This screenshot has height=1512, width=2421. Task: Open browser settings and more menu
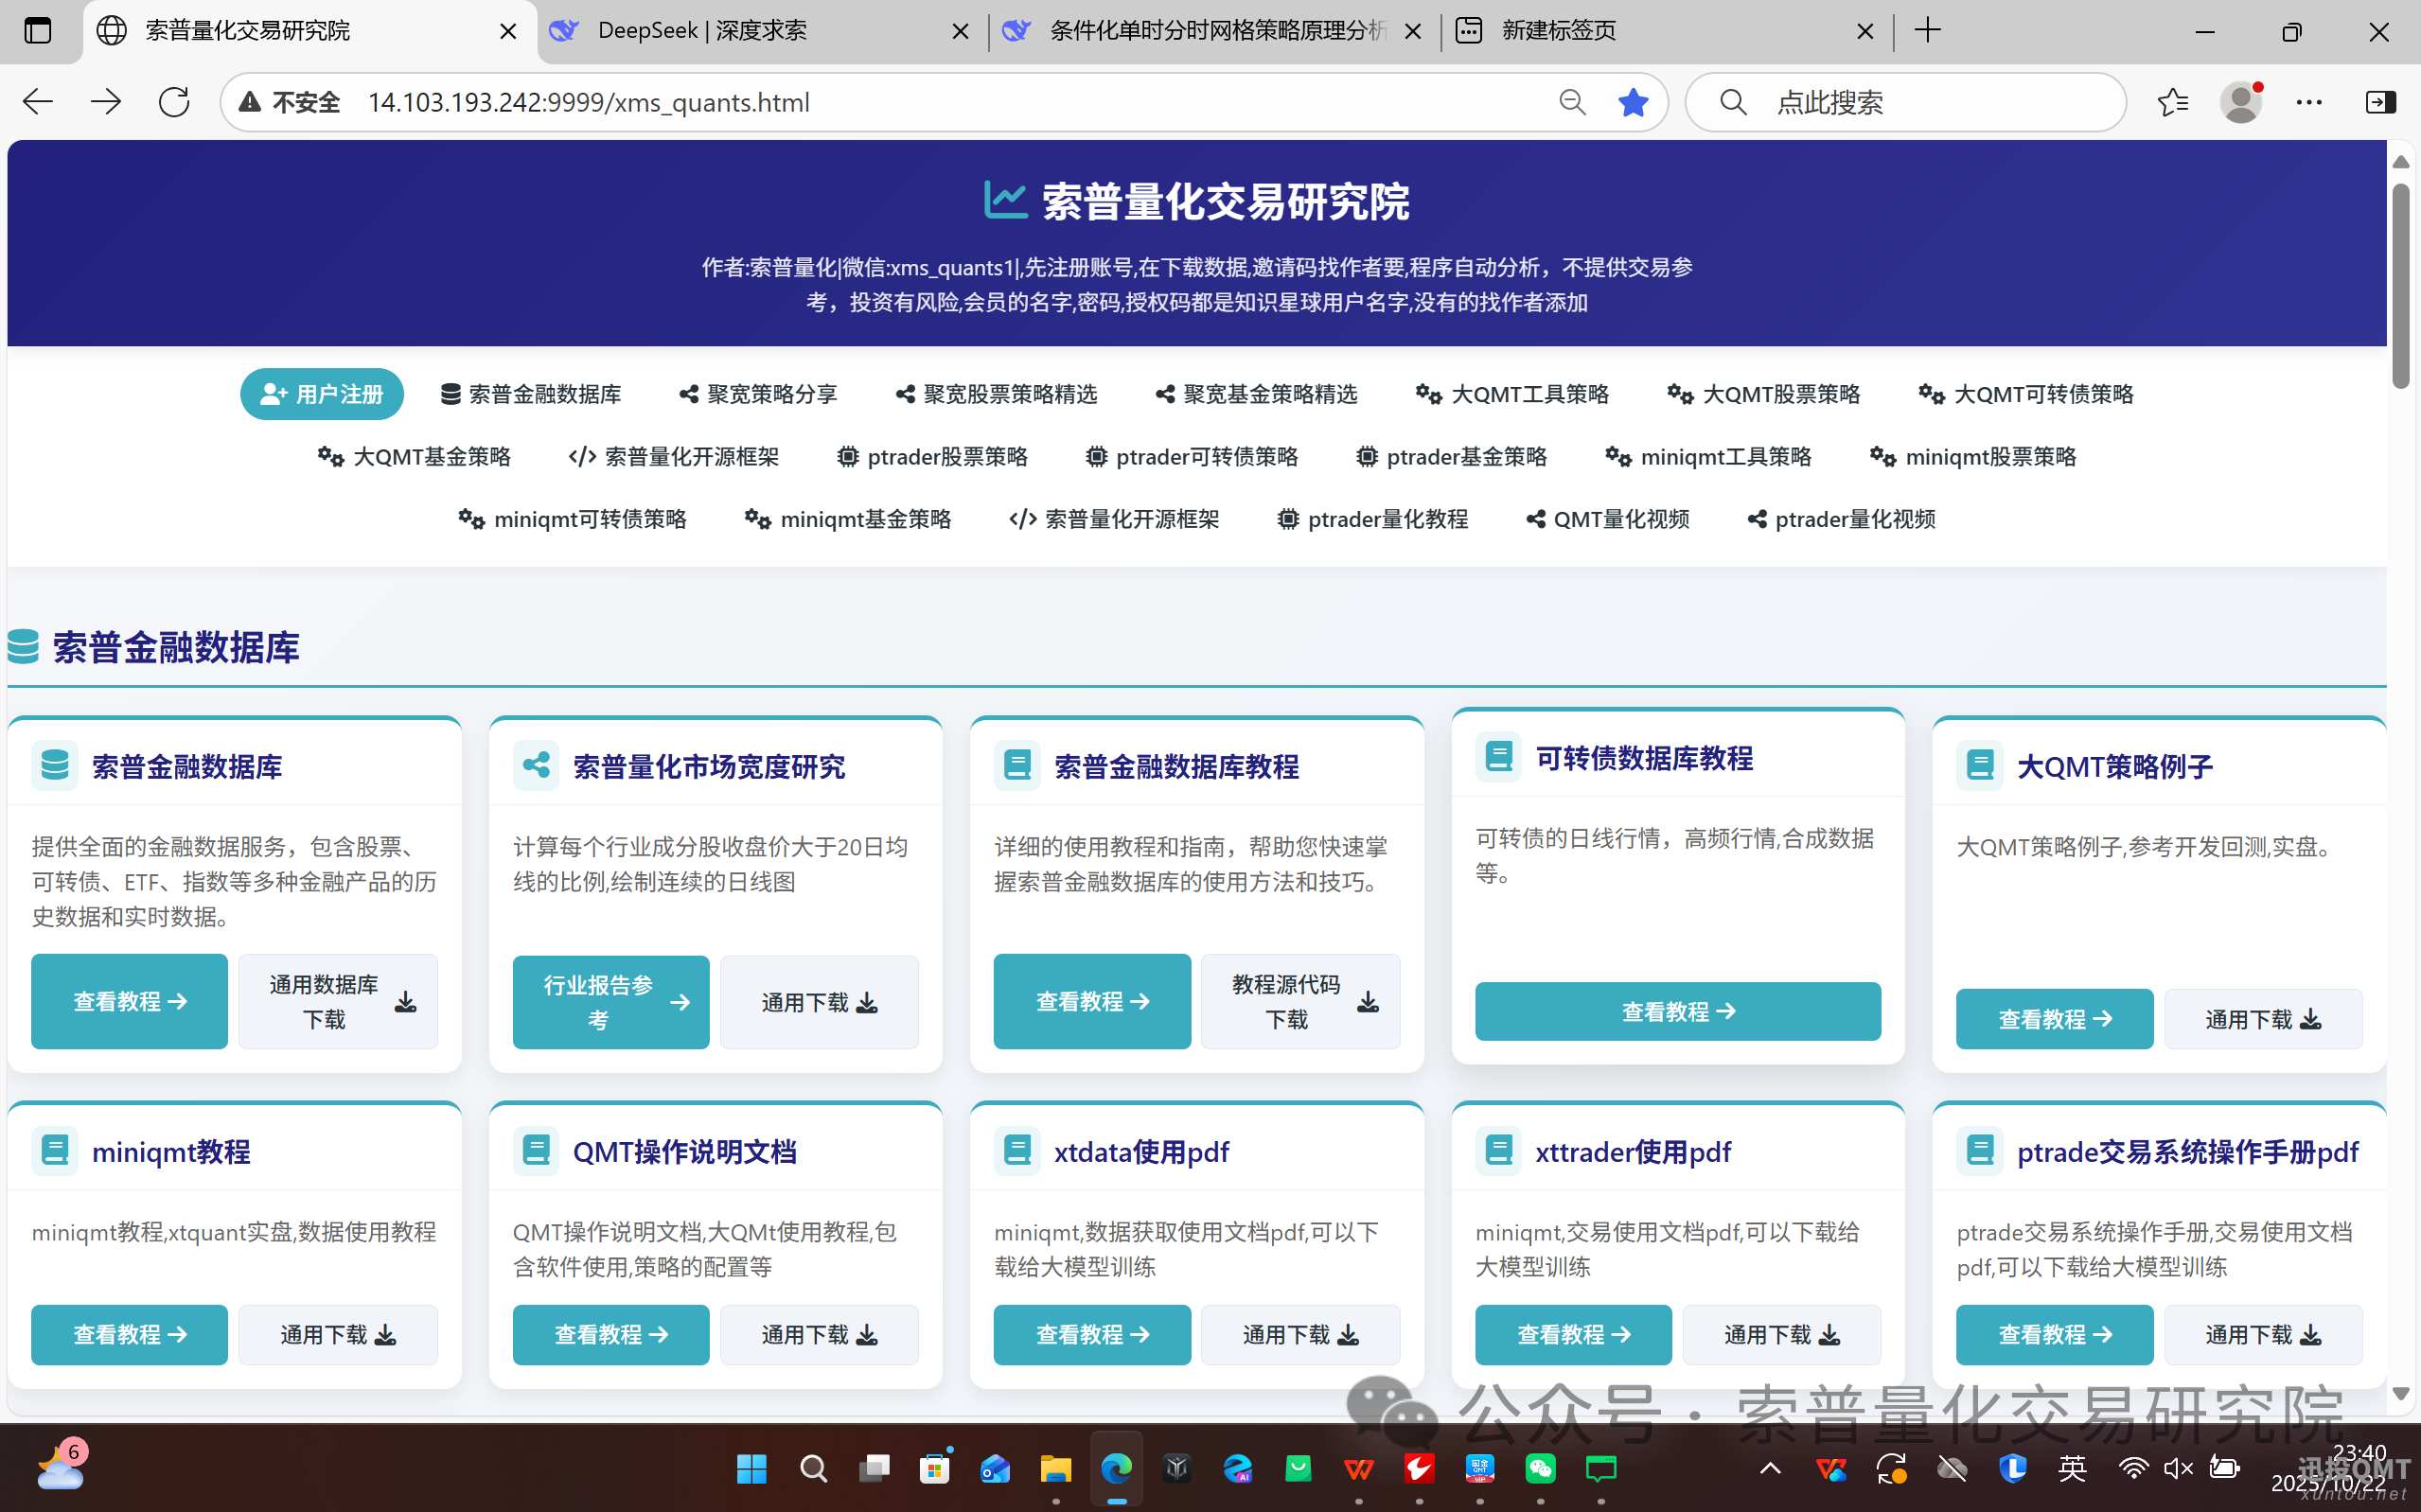(x=2309, y=102)
